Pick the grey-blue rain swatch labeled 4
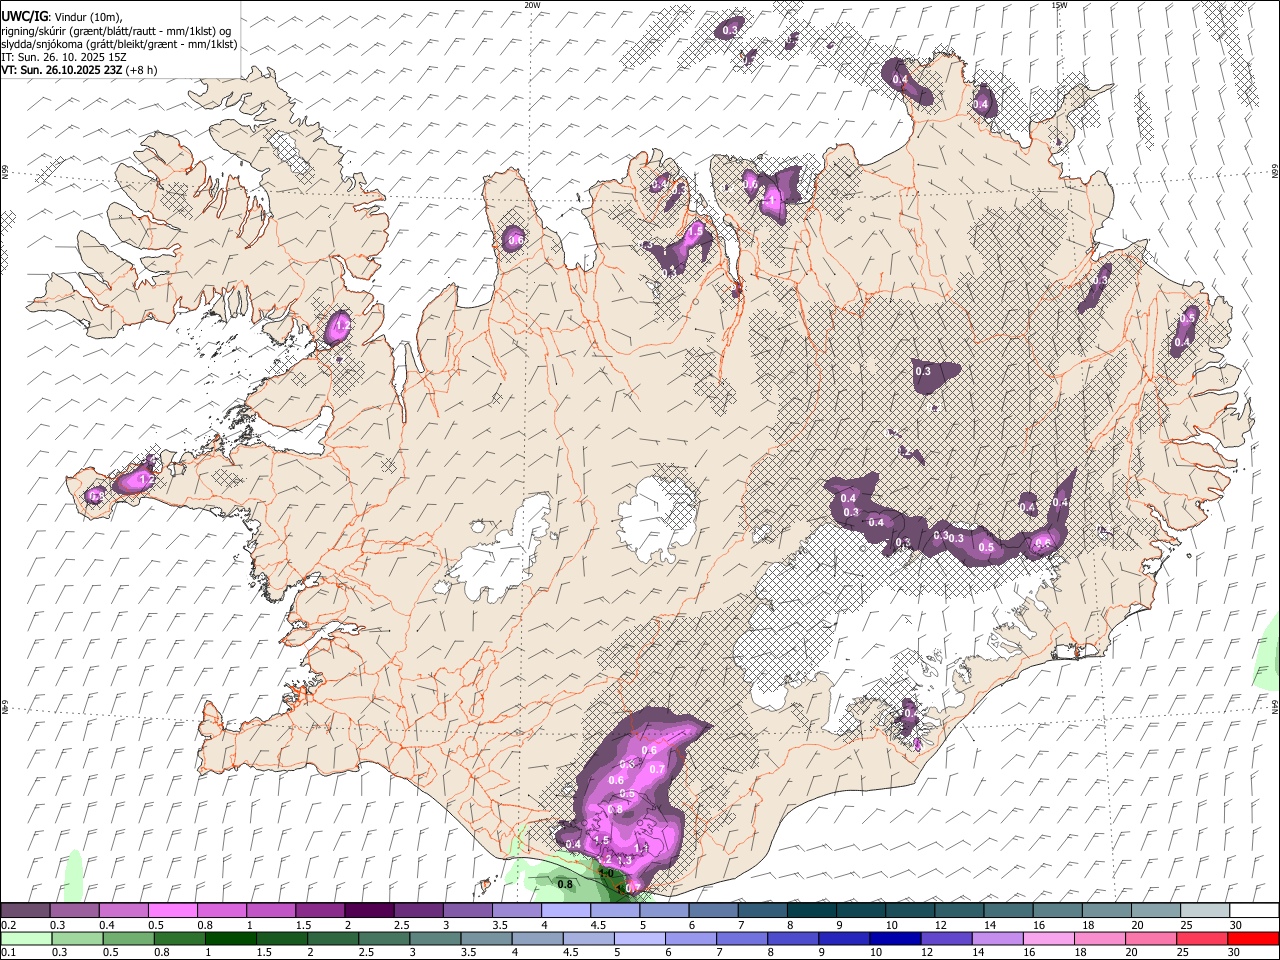Viewport: 1280px width, 960px height. click(536, 938)
